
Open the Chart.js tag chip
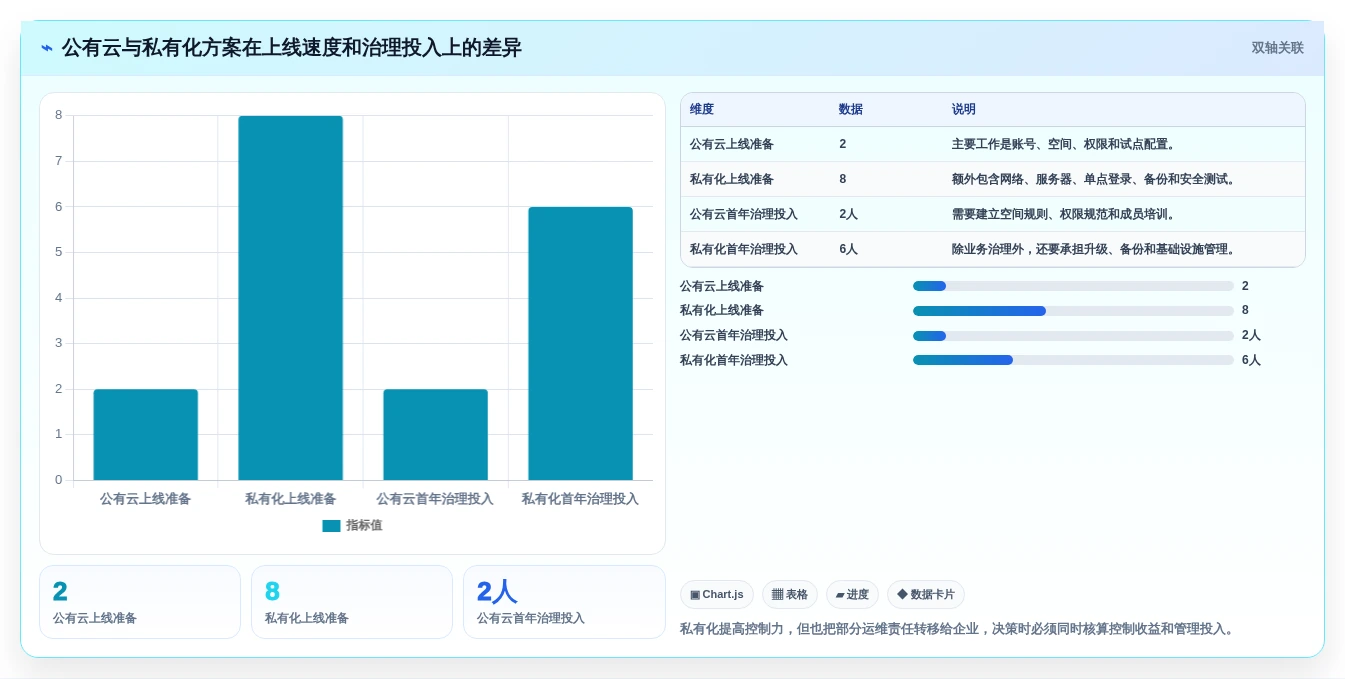coord(717,595)
